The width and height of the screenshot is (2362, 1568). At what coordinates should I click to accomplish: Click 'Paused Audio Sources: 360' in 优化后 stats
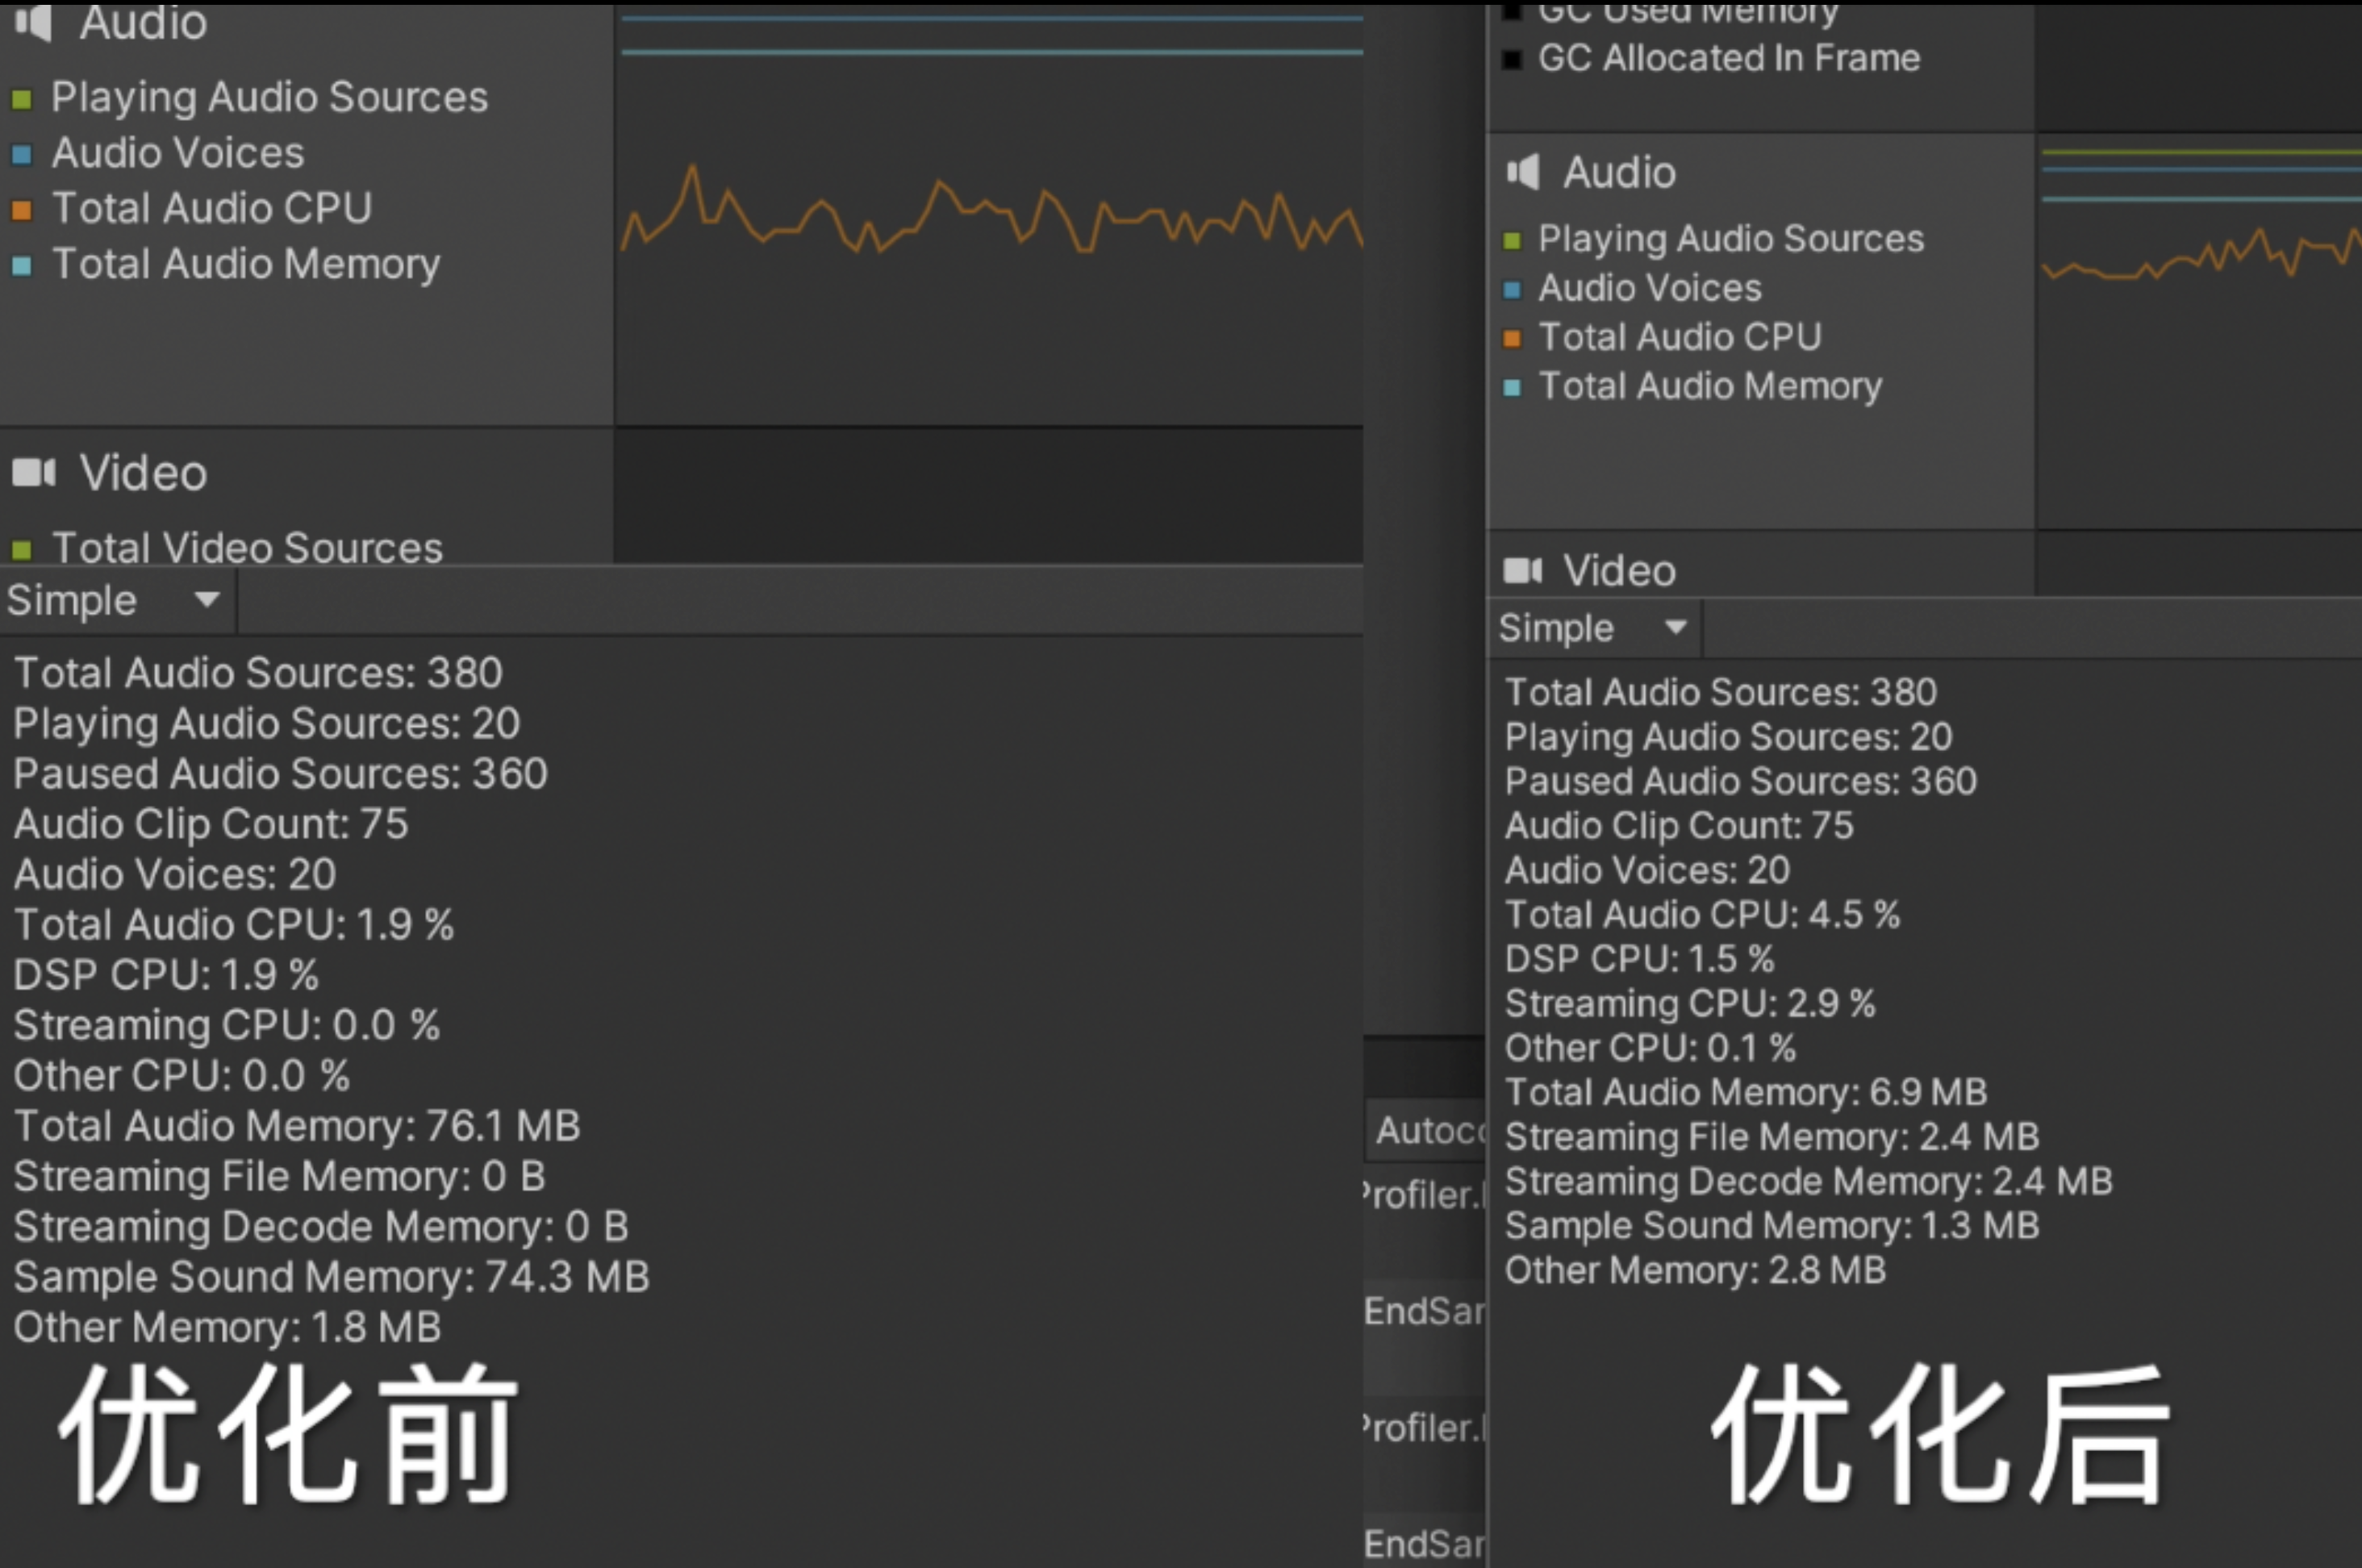(1741, 781)
